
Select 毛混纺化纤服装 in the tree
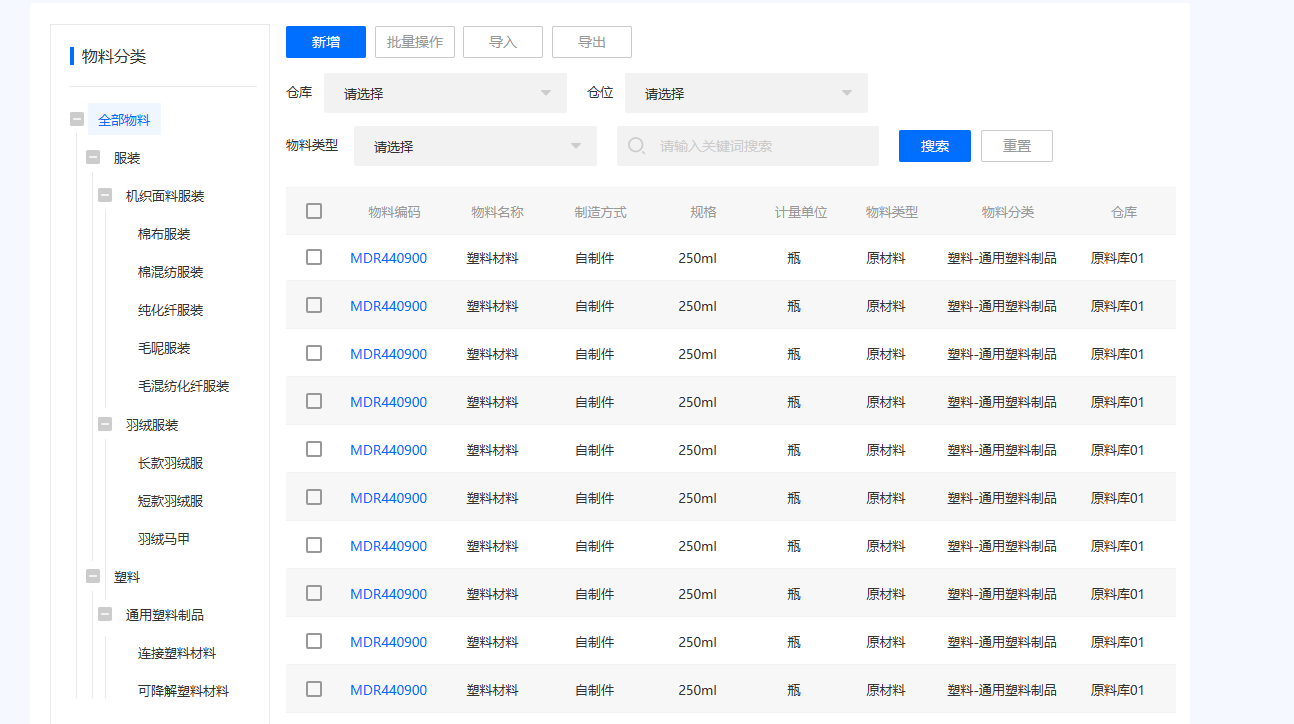coord(184,386)
